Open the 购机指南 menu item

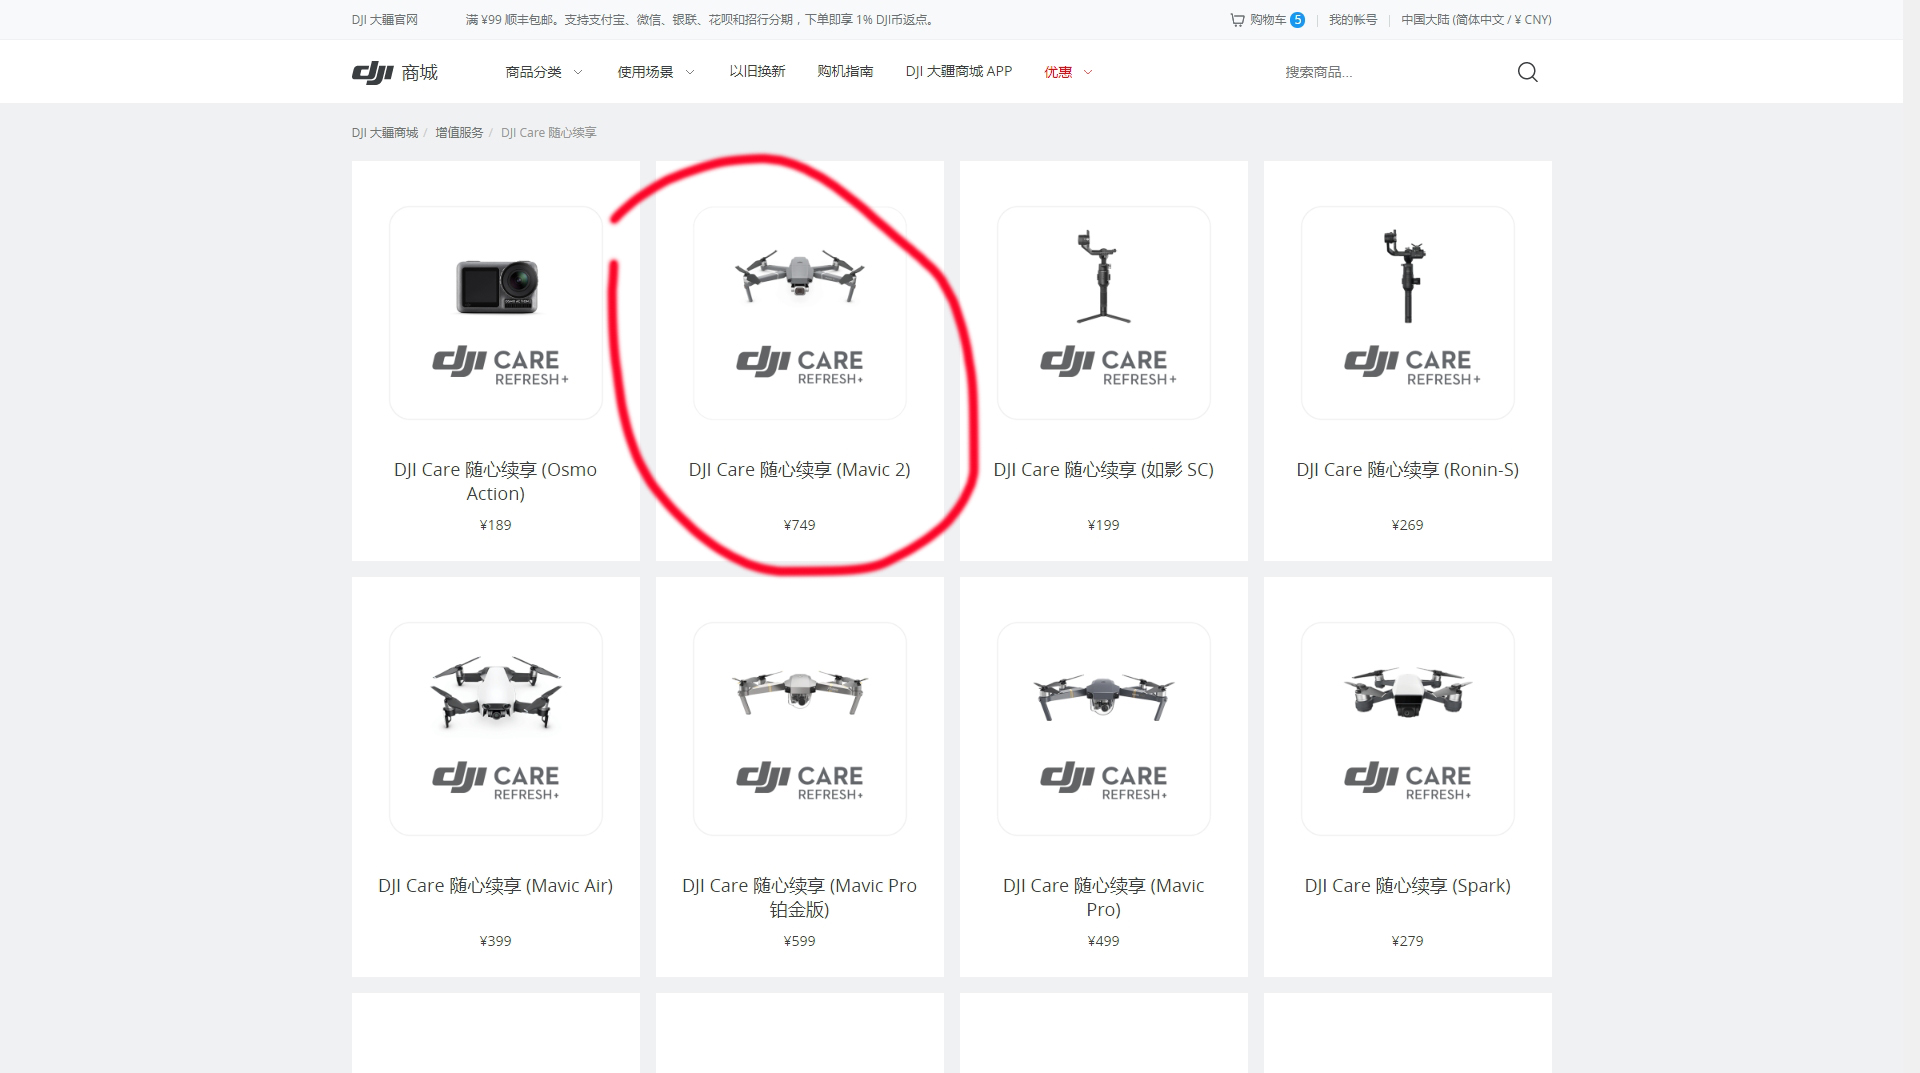845,72
